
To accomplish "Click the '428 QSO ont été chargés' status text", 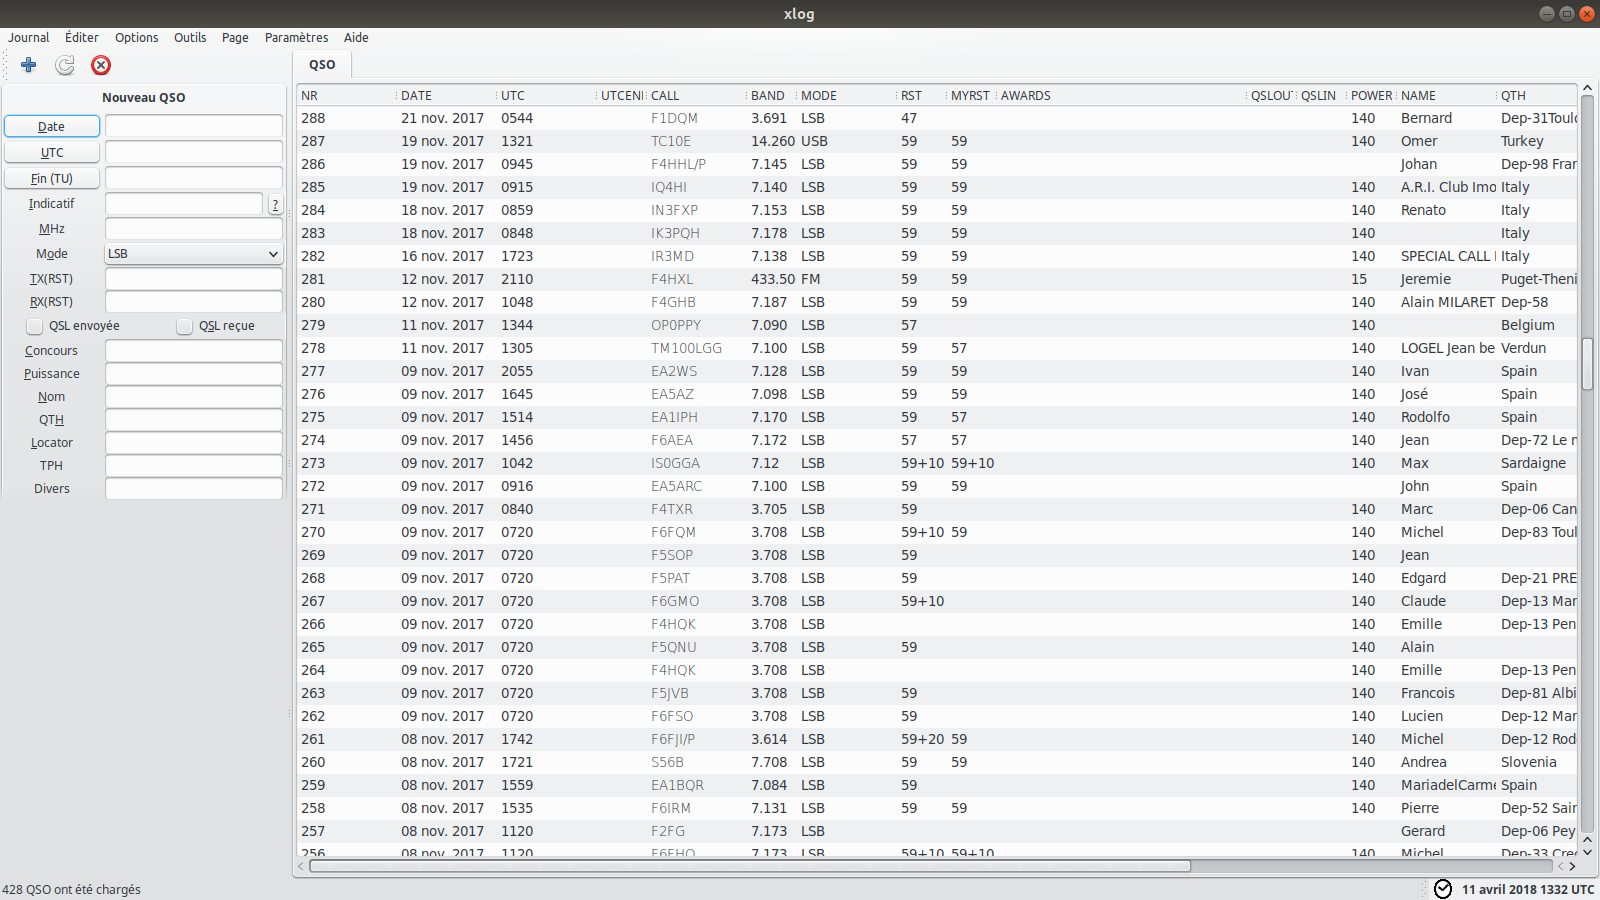I will pos(71,889).
